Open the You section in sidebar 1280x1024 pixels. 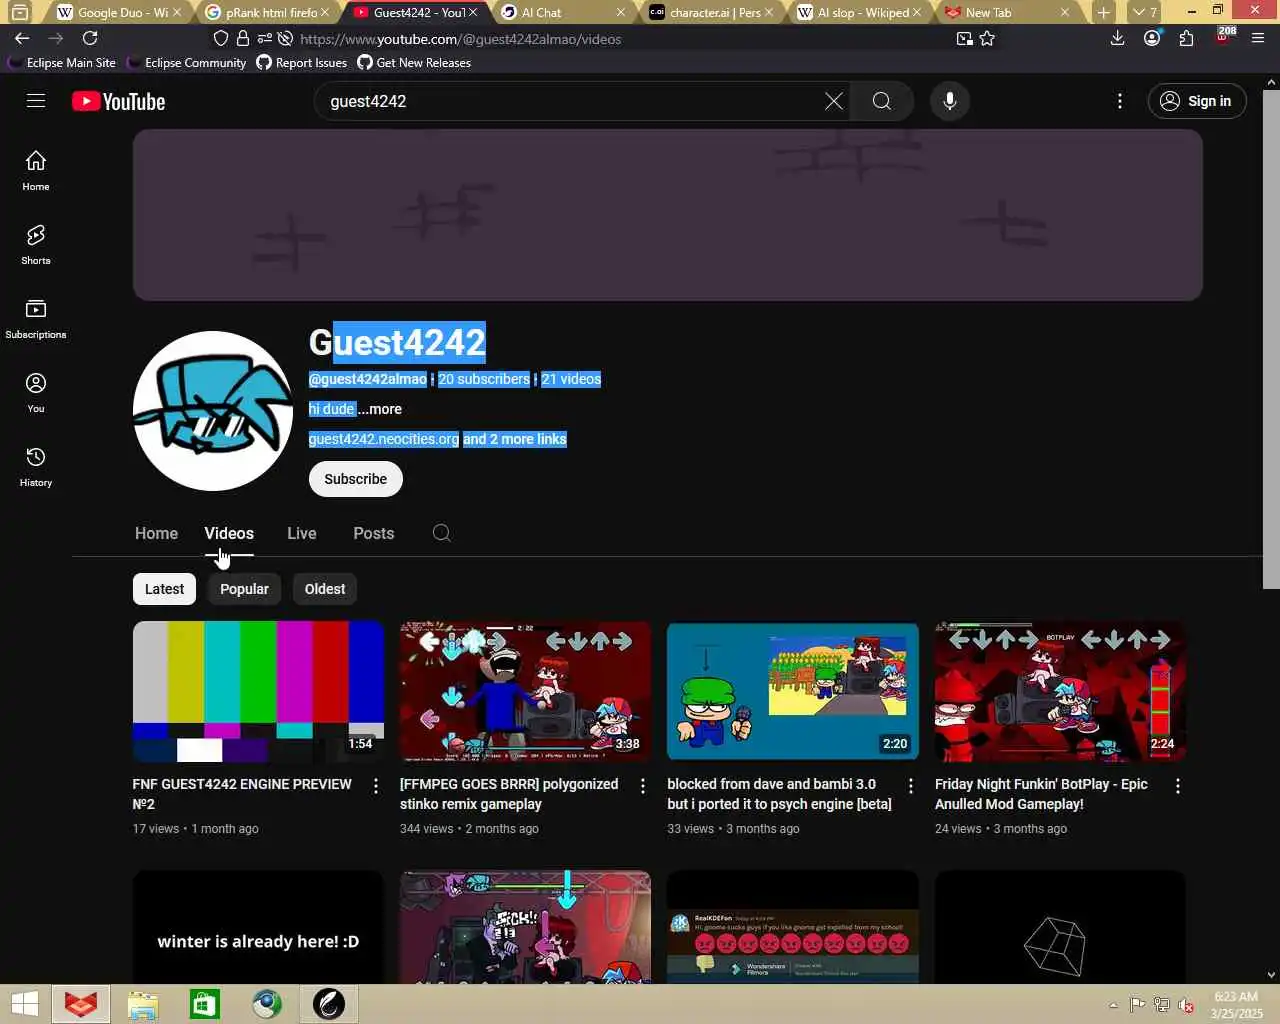coord(36,392)
